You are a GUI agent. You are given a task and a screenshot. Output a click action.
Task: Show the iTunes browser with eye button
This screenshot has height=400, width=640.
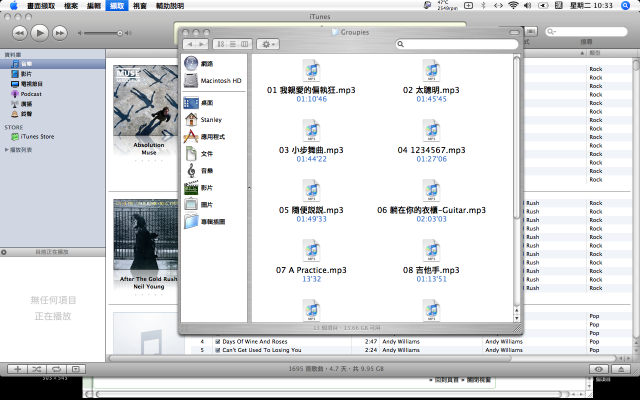599,369
